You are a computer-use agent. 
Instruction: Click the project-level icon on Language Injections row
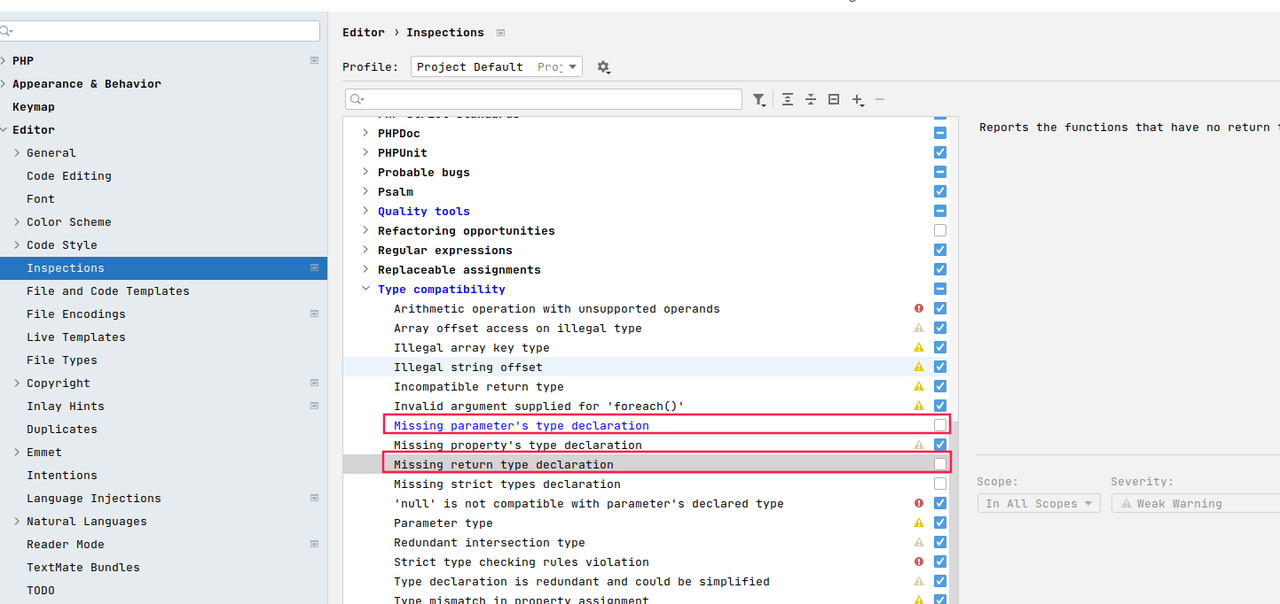pyautogui.click(x=314, y=498)
